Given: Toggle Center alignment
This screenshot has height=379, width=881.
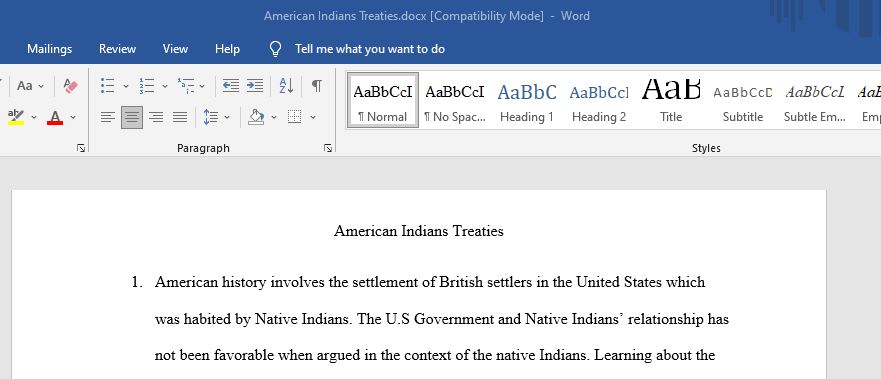Looking at the screenshot, I should (x=132, y=117).
